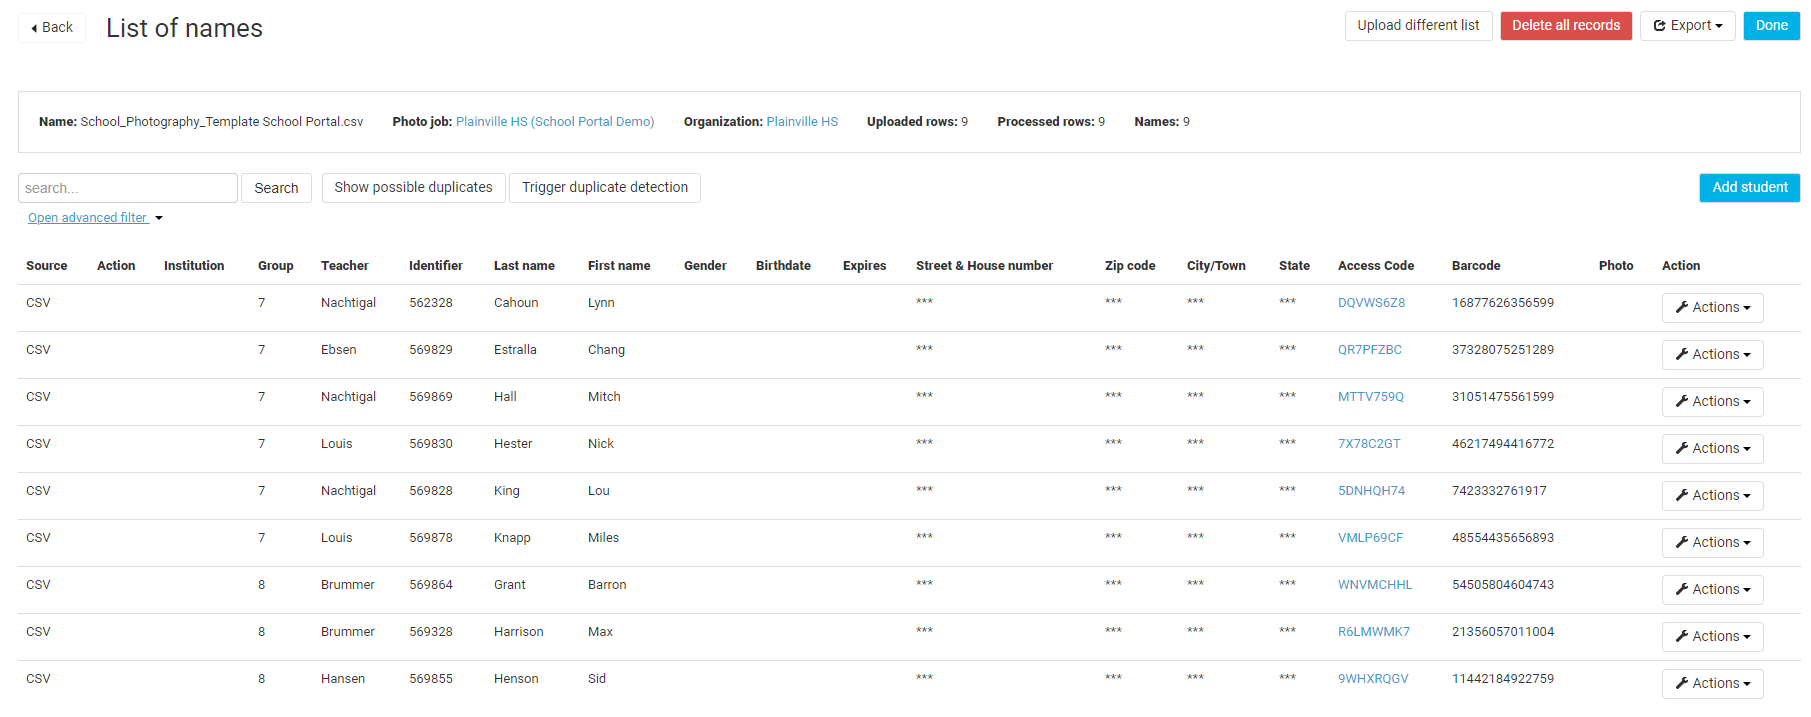Open Plainville HS (School Portal Demo) photo job link
Screen dimensions: 1811x717
pos(555,122)
